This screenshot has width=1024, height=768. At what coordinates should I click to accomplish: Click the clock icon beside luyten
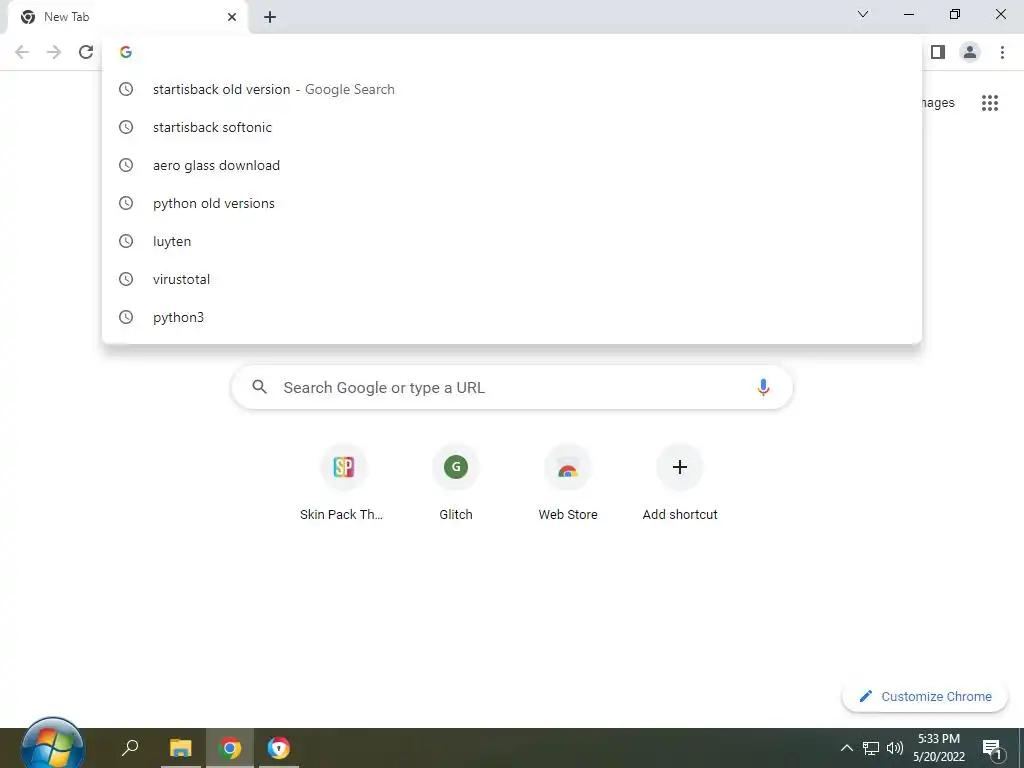126,241
